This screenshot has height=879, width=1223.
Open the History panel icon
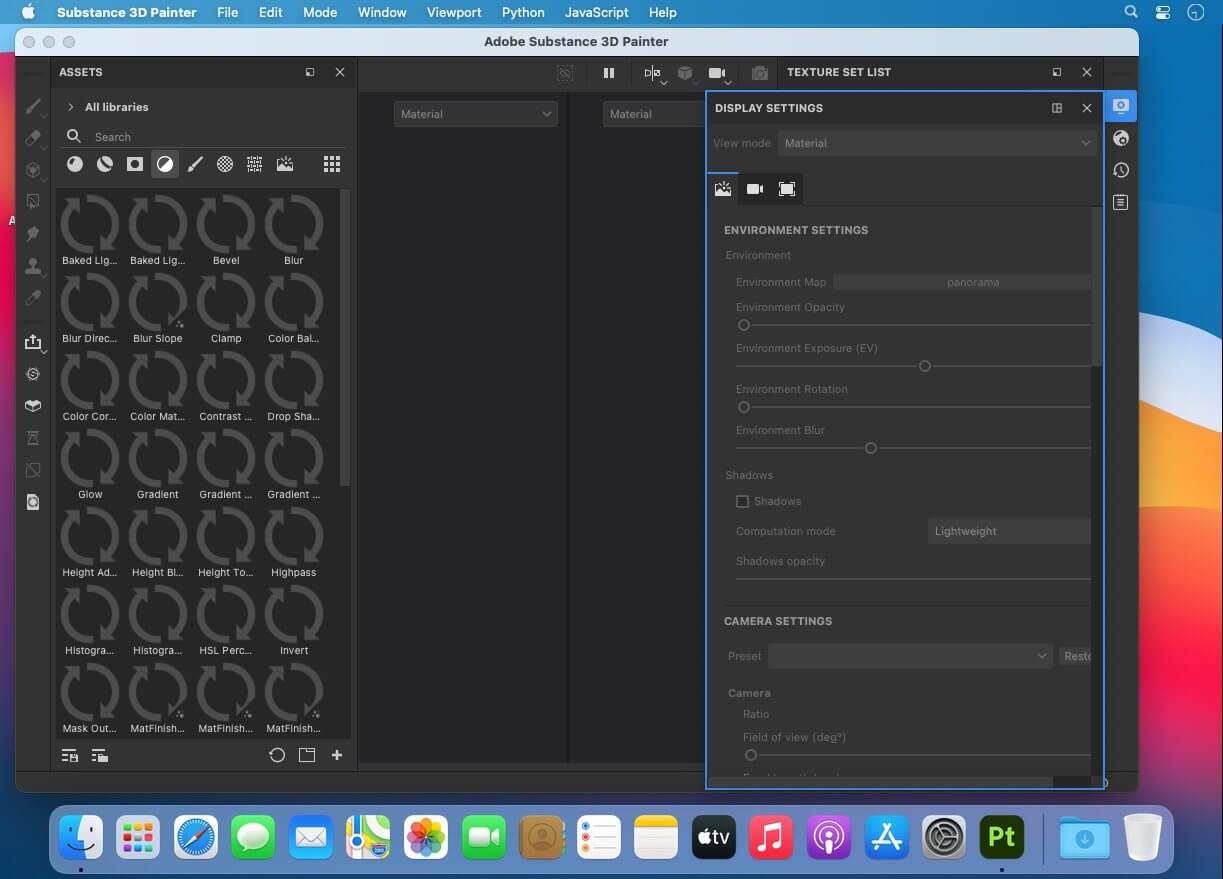pos(1120,170)
